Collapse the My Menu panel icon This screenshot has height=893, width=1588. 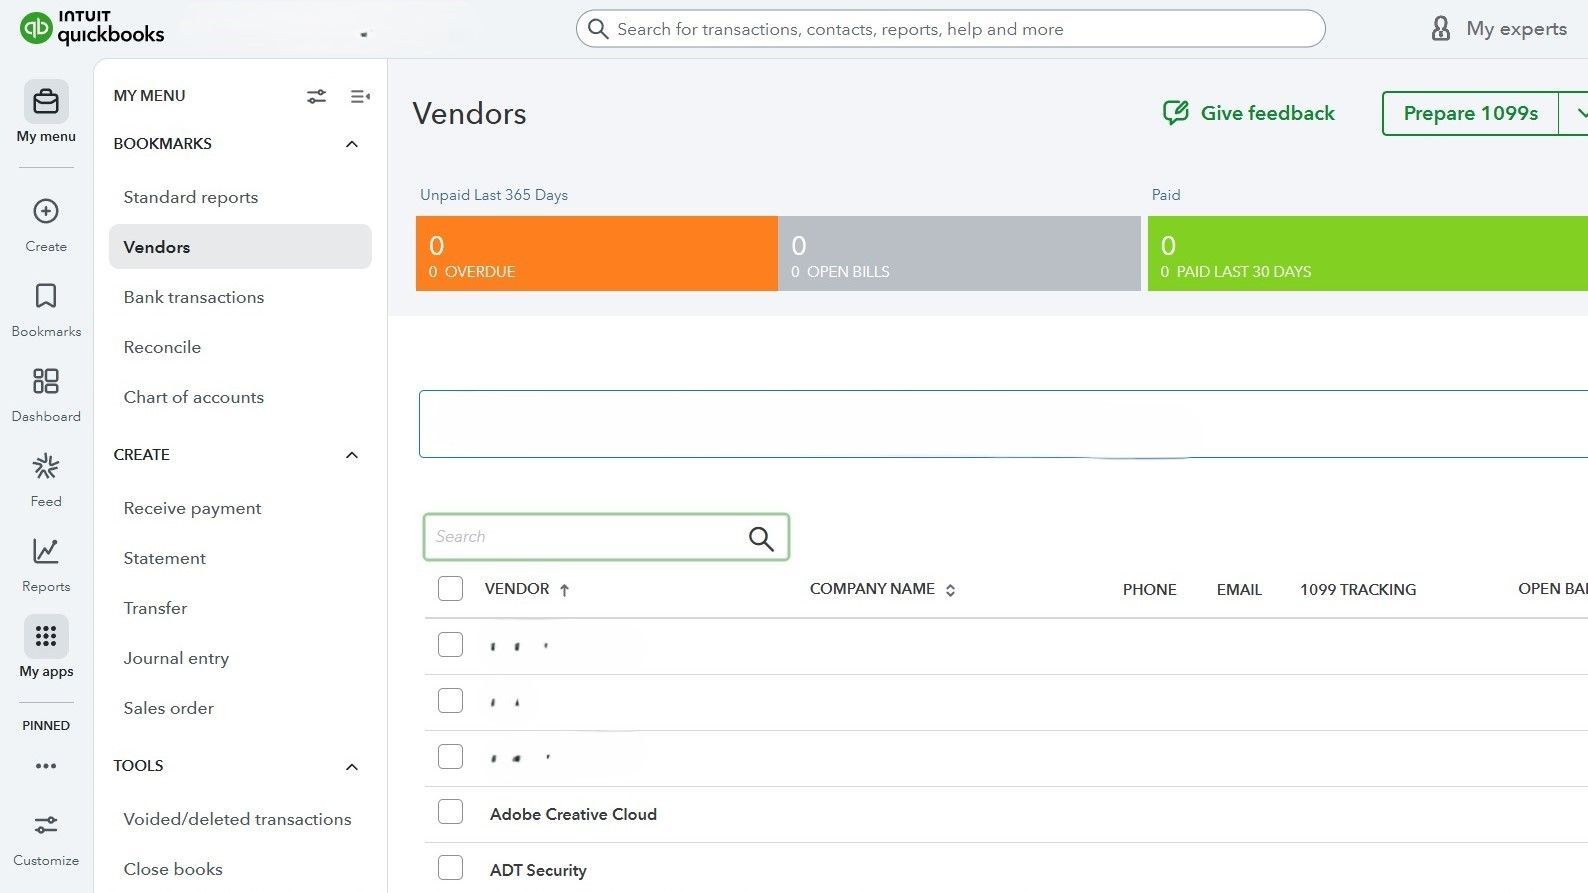[x=360, y=96]
